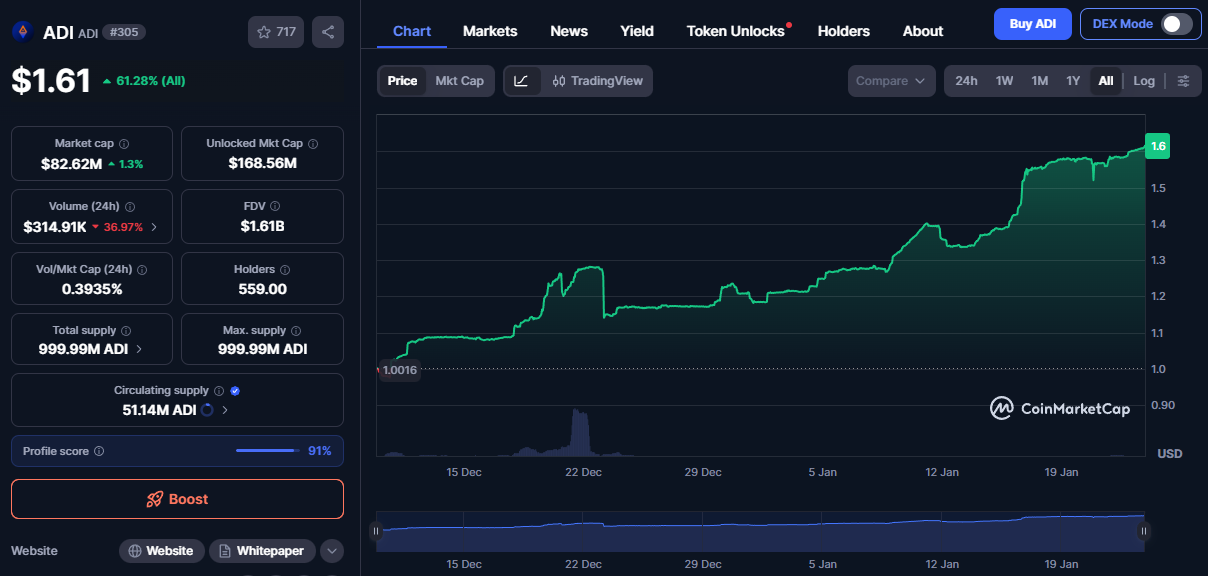
Task: Click Total supply info icon
Action: click(126, 331)
